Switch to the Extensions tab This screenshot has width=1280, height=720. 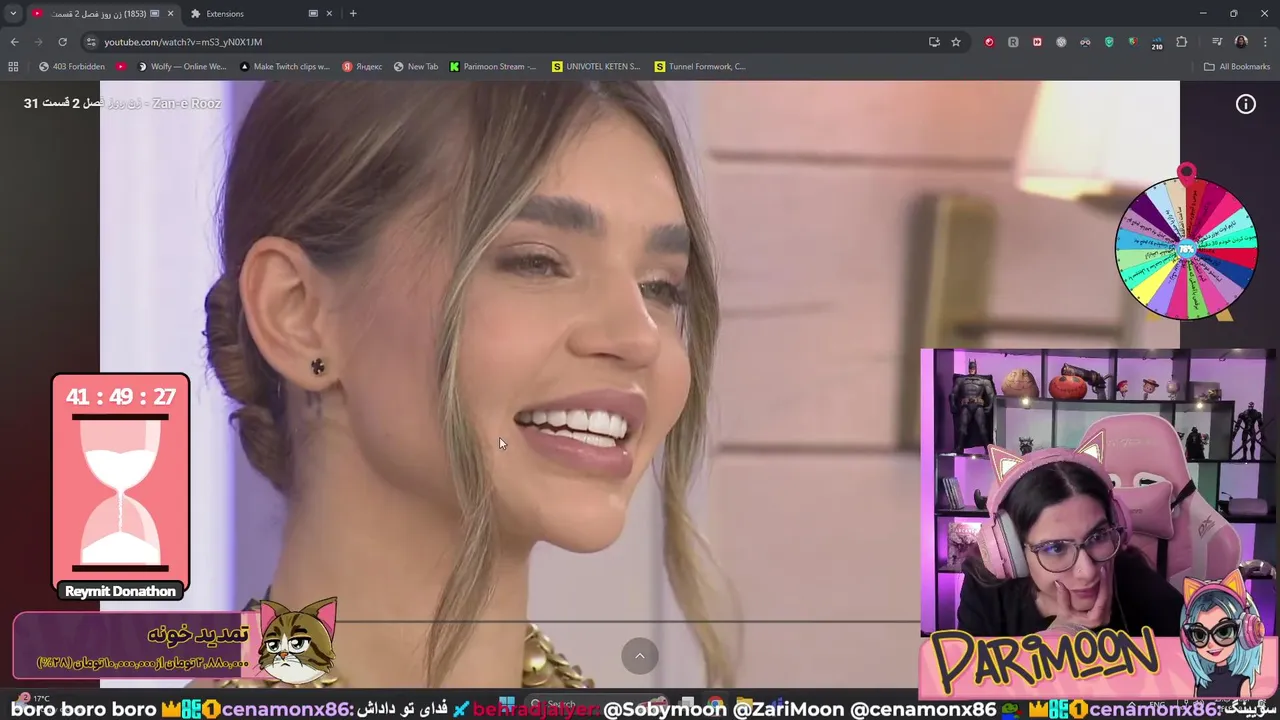pos(260,13)
